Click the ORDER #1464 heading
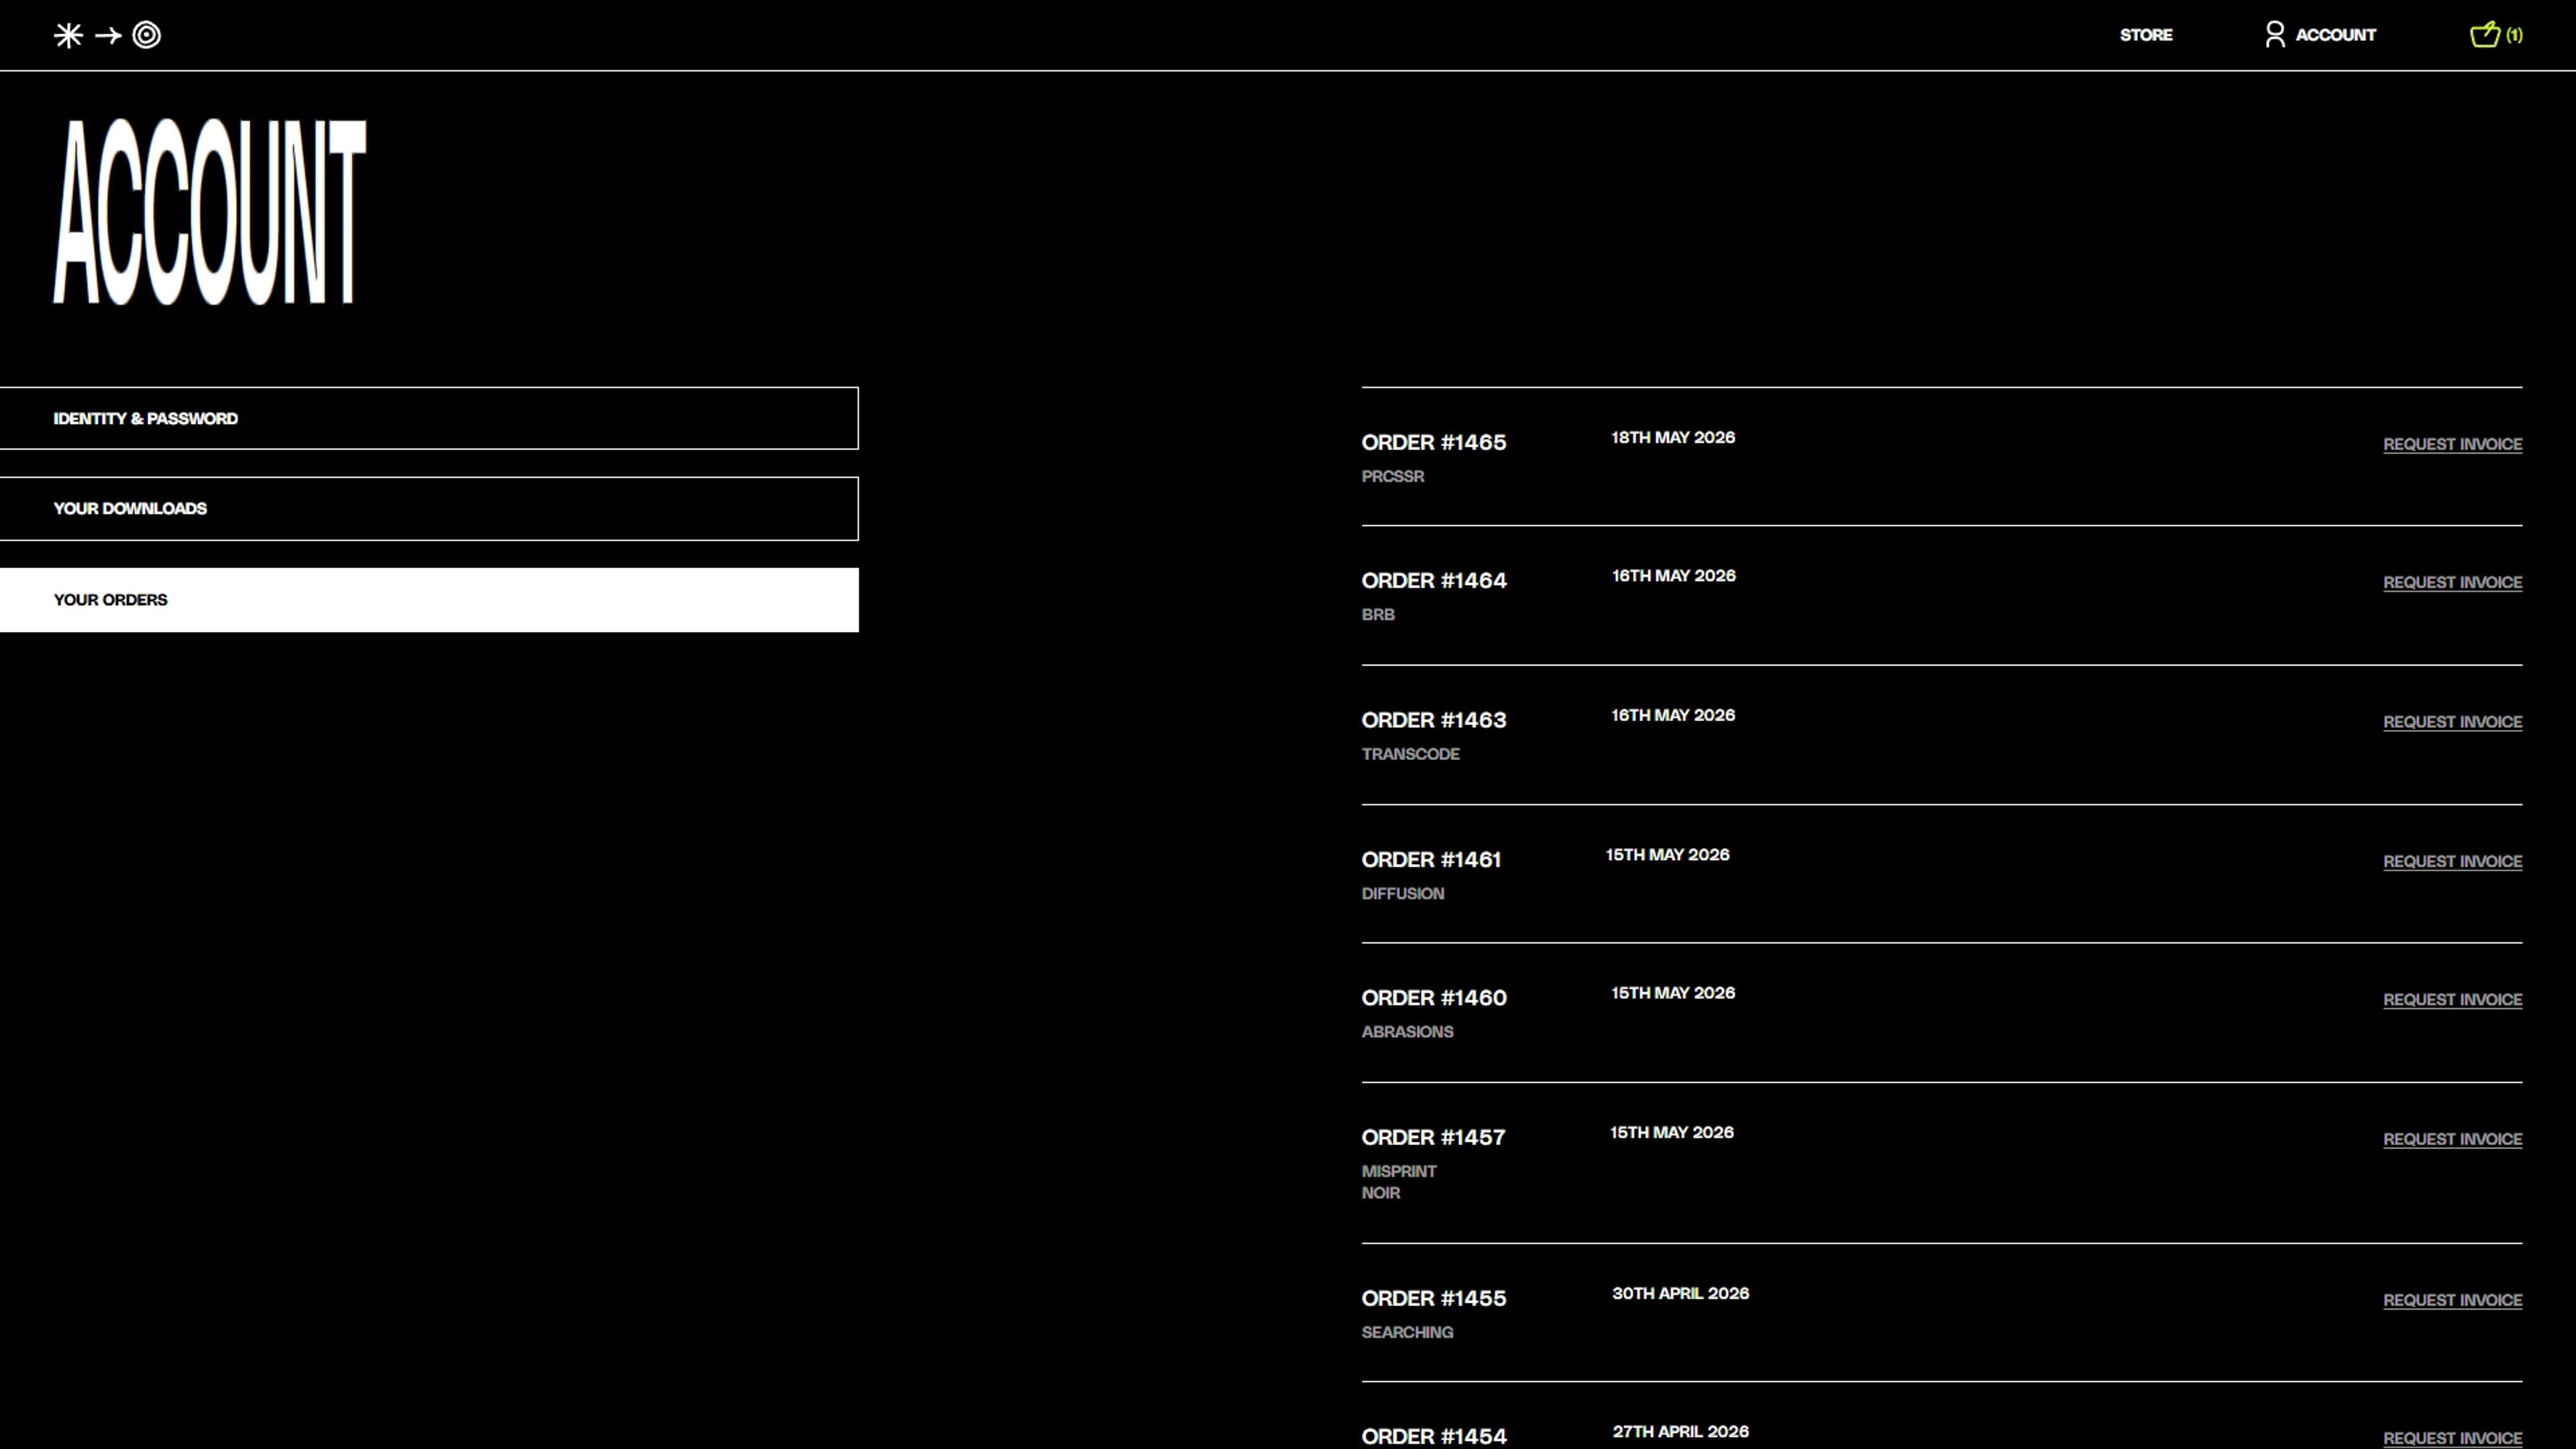 [x=1433, y=581]
